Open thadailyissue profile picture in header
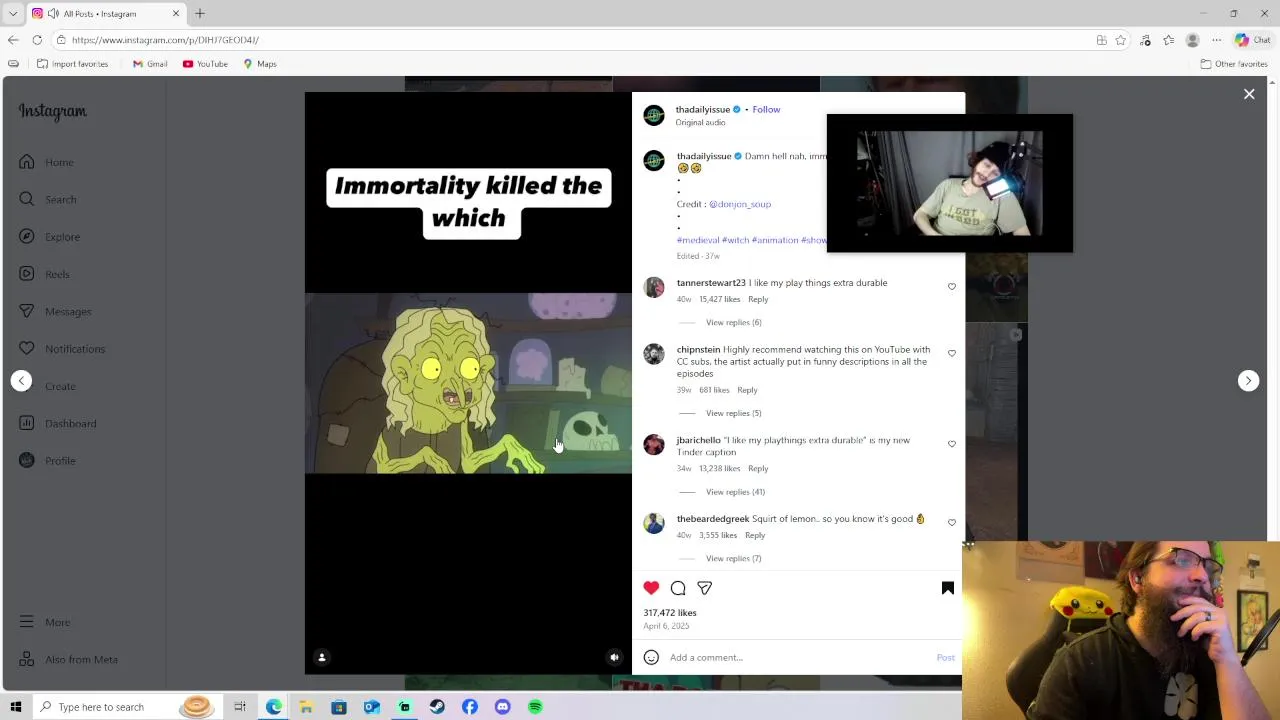The width and height of the screenshot is (1280, 720). click(x=654, y=115)
